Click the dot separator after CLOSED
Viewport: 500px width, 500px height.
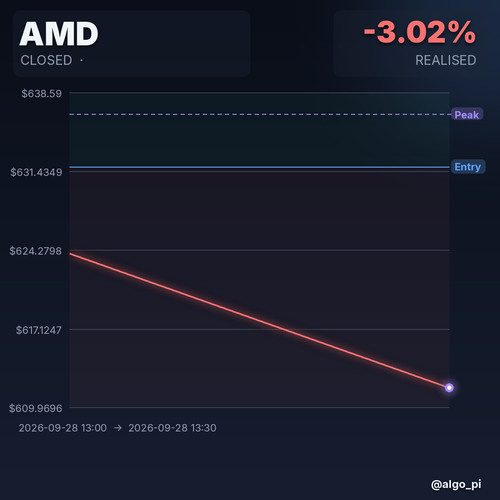tap(81, 60)
